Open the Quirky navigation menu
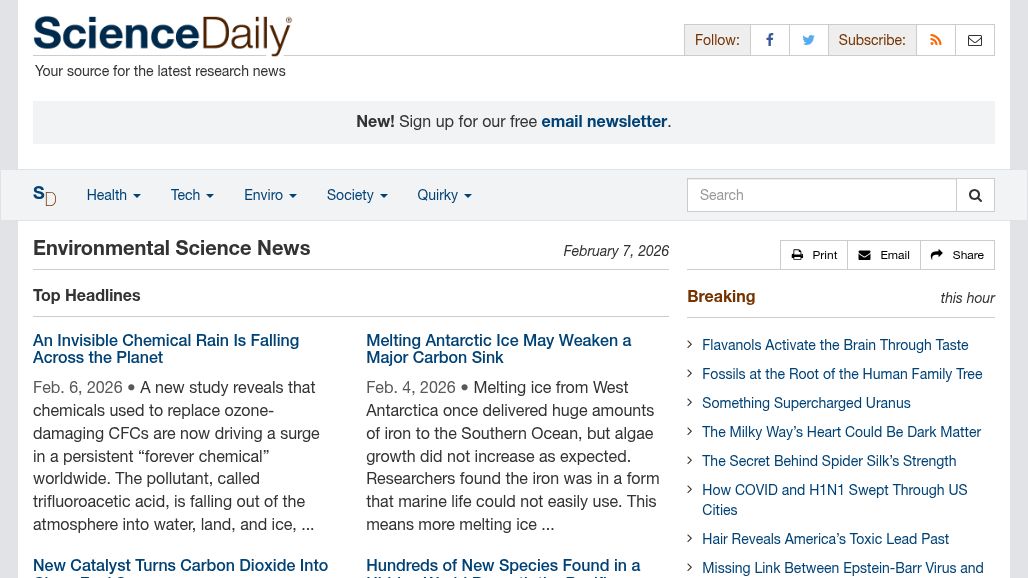This screenshot has width=1028, height=578. pyautogui.click(x=444, y=195)
